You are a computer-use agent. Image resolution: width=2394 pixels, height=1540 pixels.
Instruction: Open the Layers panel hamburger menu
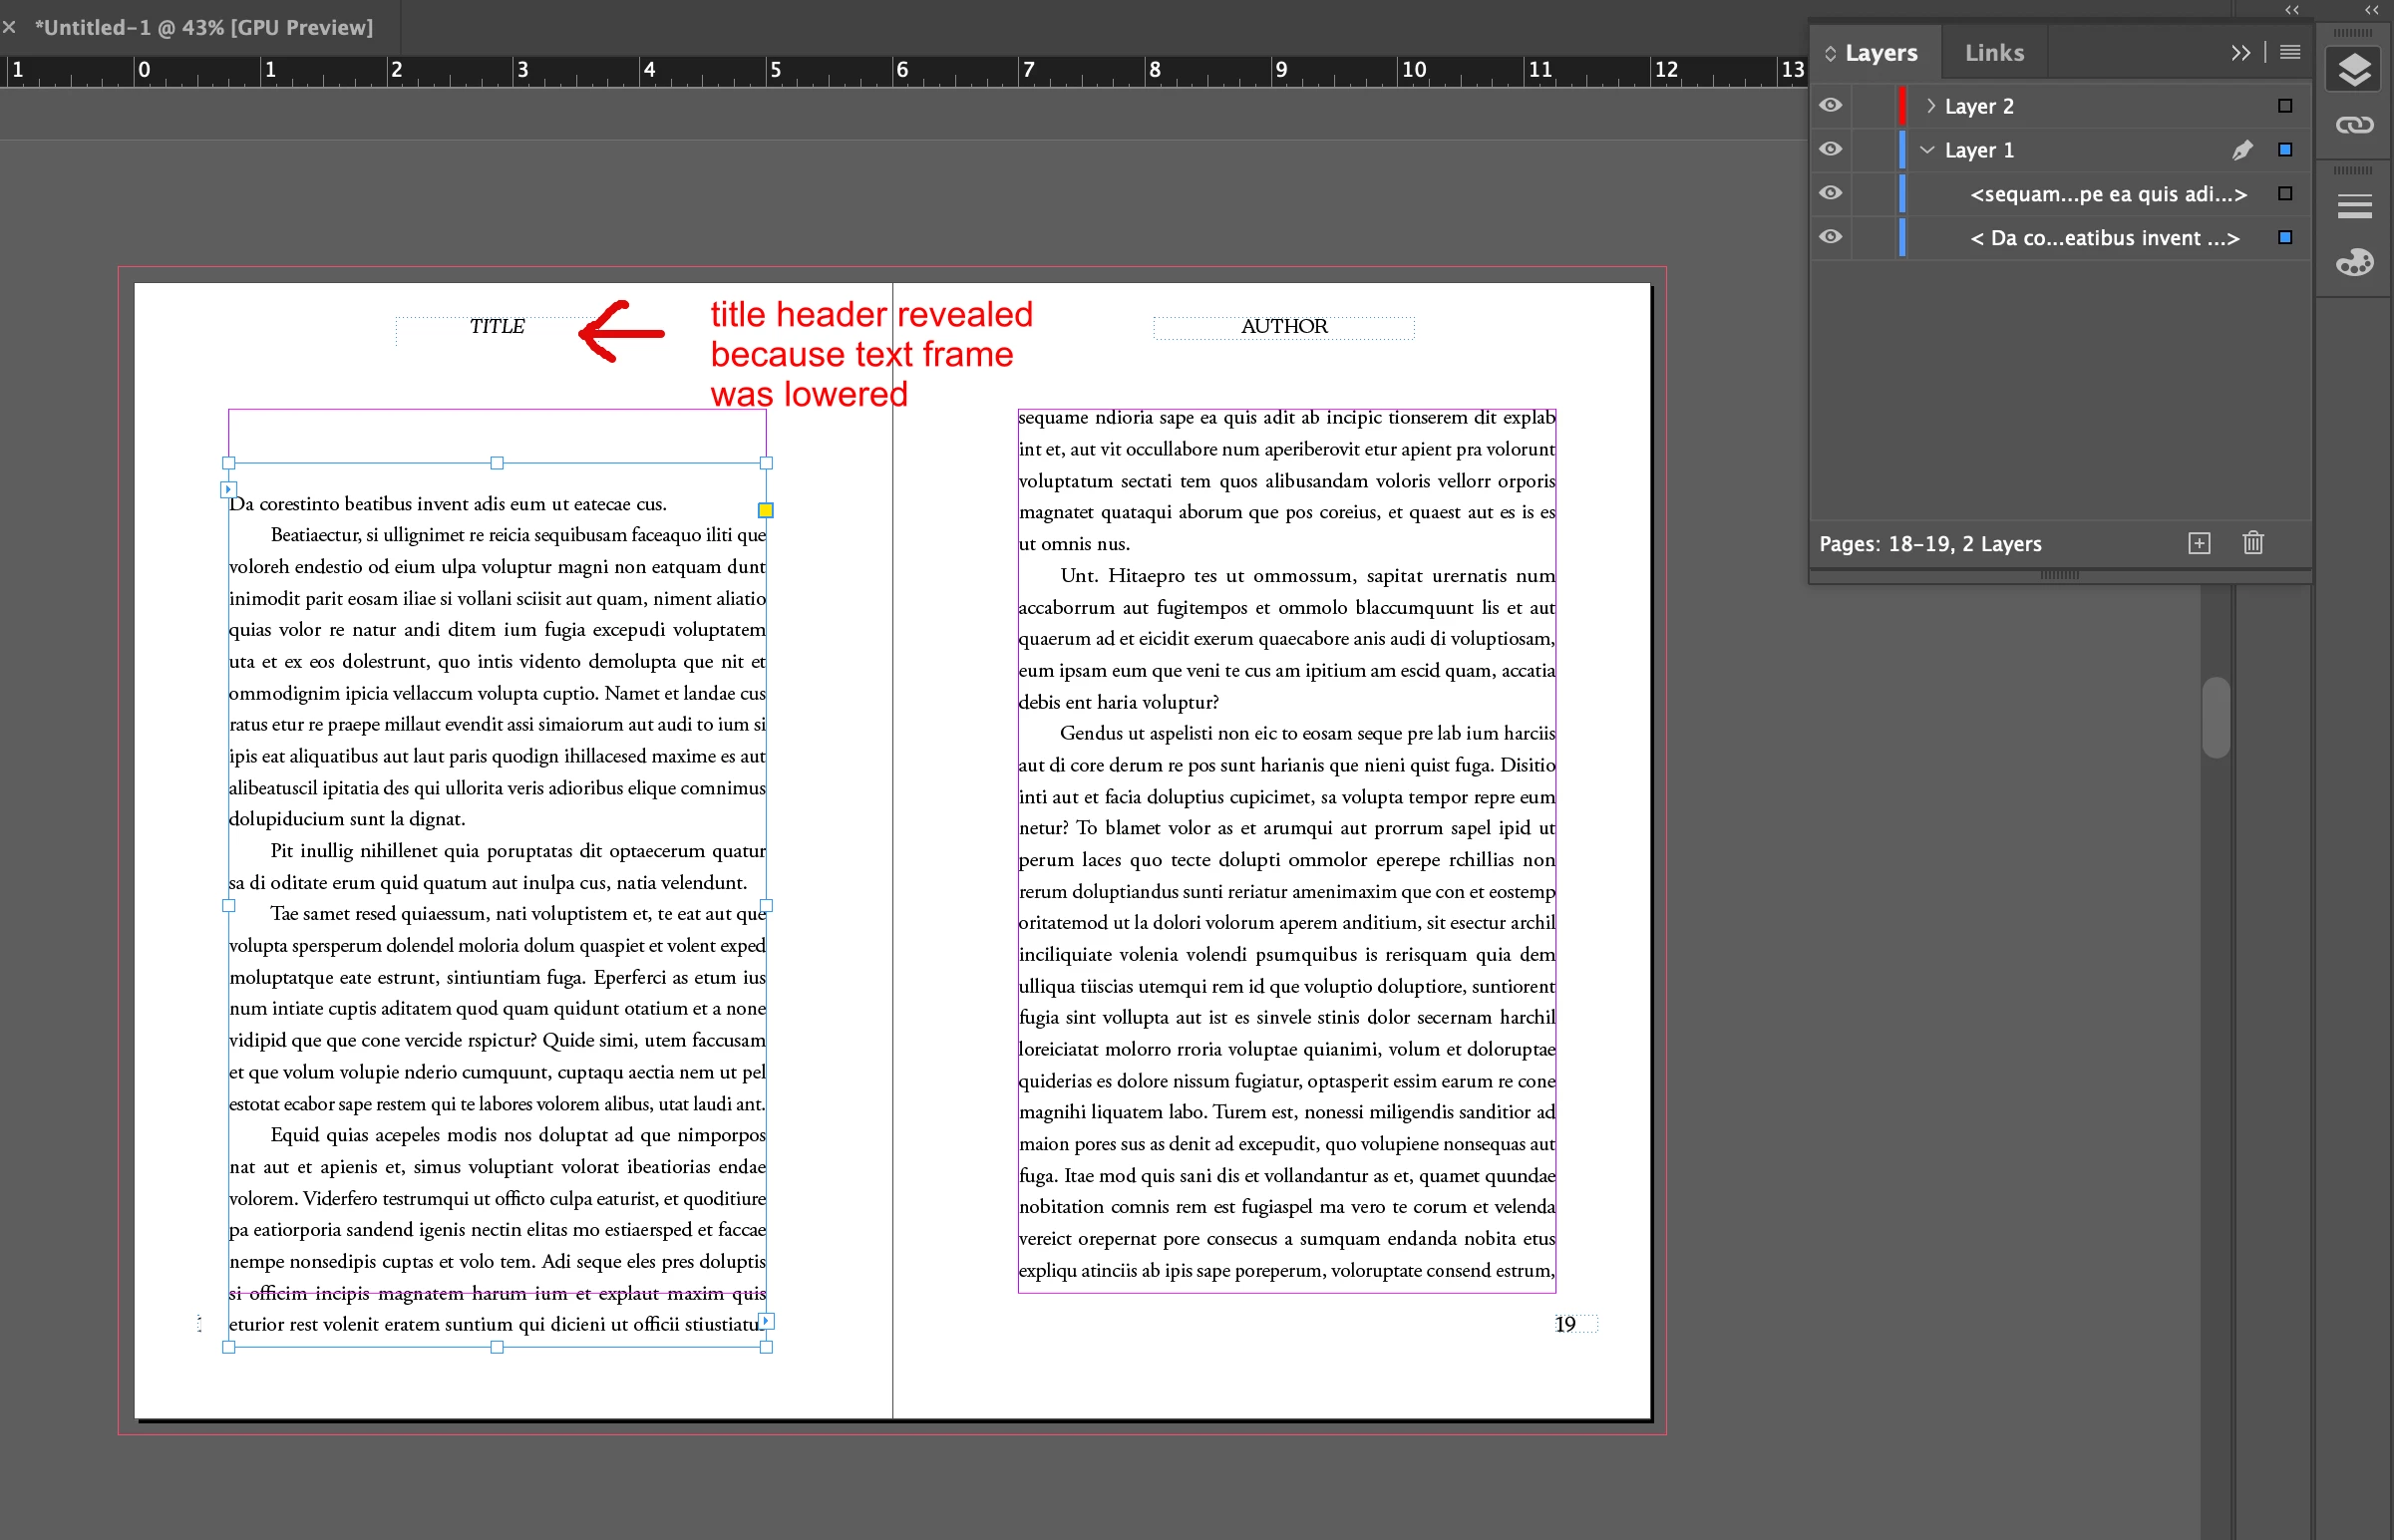(x=2290, y=52)
